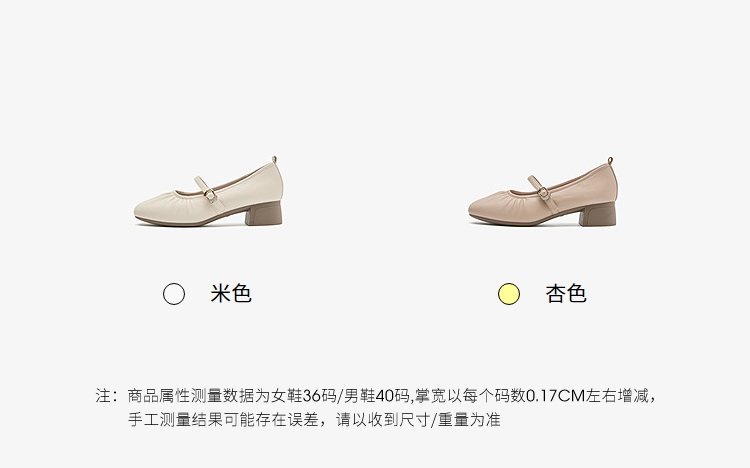750x468 pixels.
Task: Click the gold buckle on the apricot shoe
Action: [544, 193]
